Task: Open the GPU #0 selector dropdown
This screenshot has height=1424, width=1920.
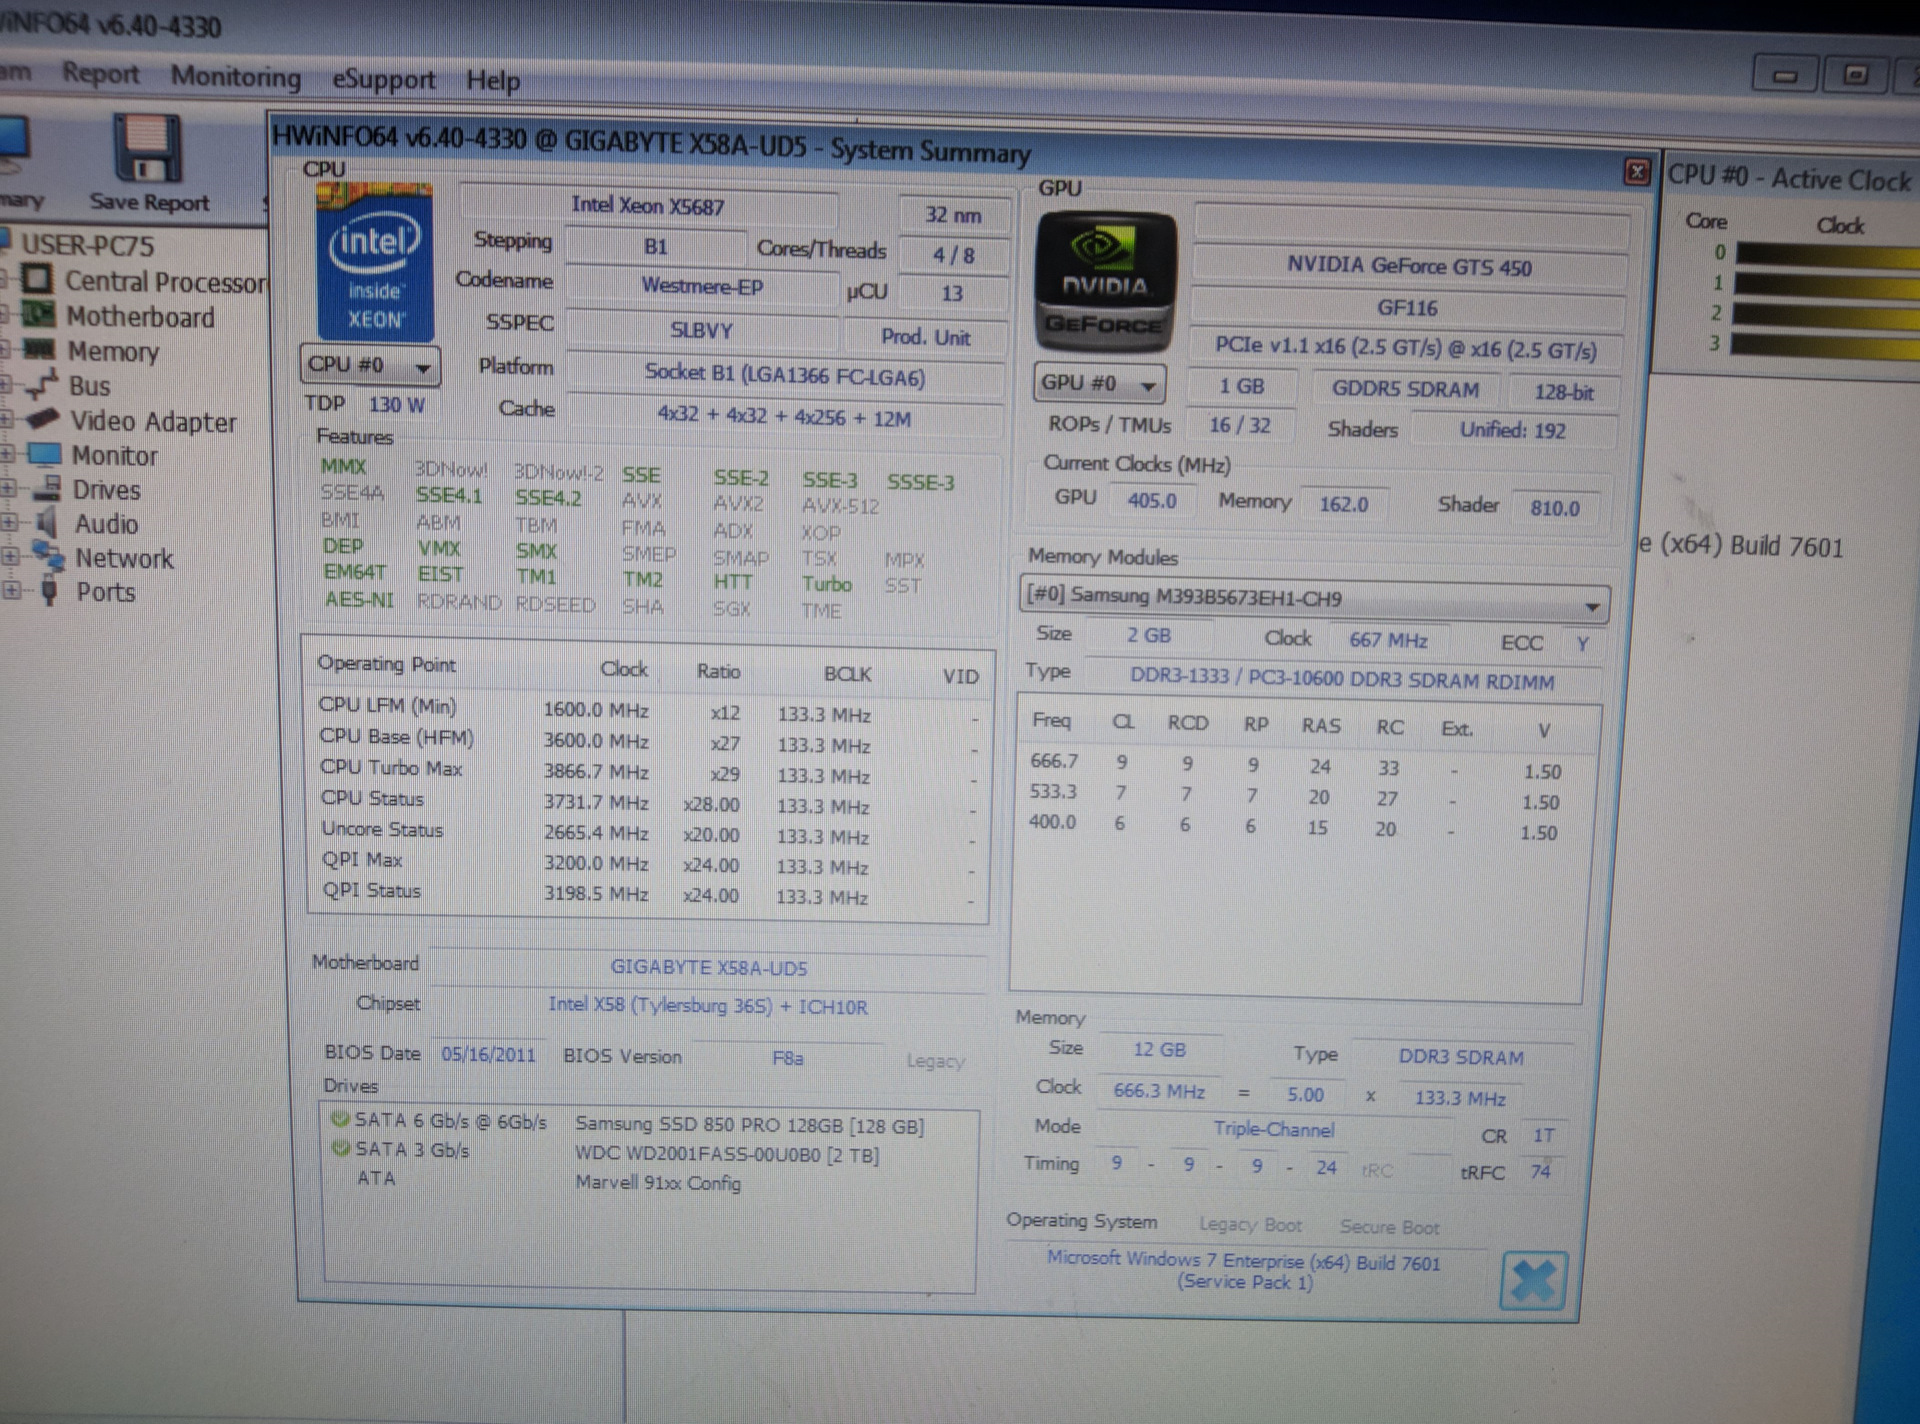Action: pyautogui.click(x=1148, y=385)
